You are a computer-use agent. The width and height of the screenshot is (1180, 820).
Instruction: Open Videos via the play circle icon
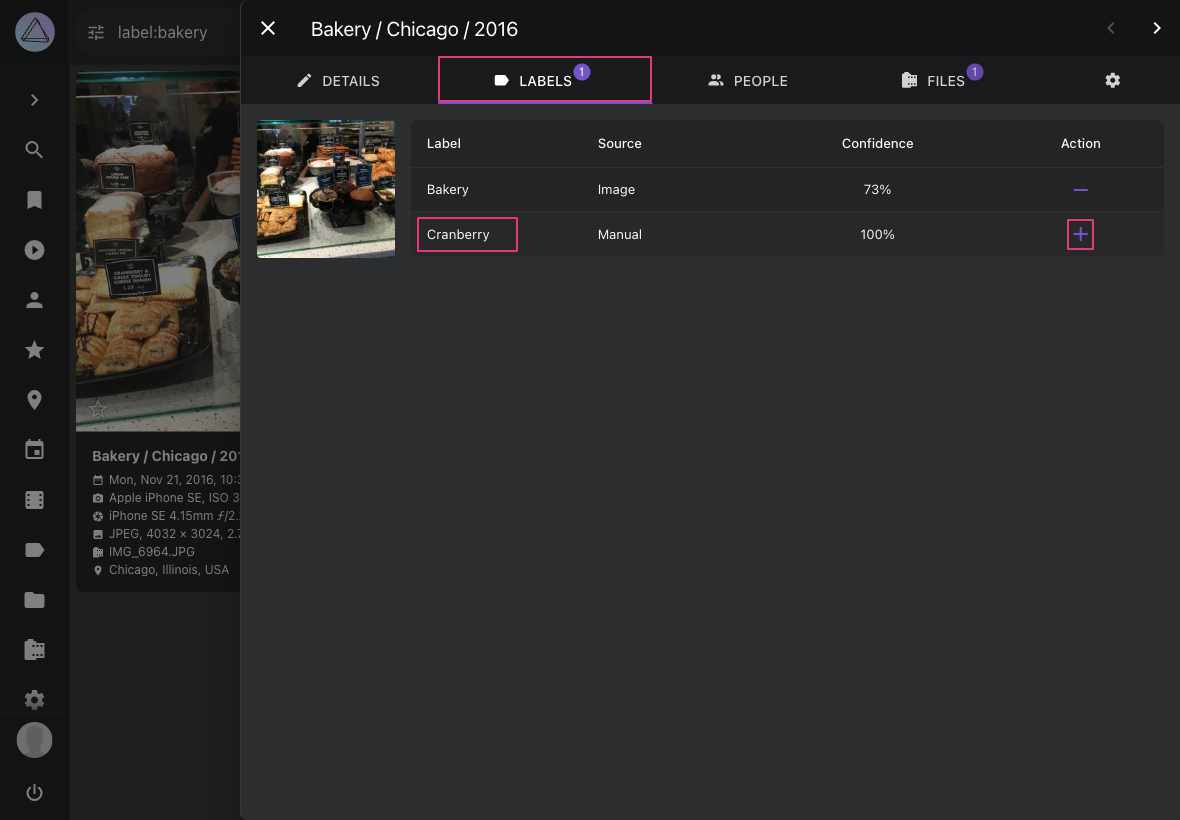tap(34, 249)
